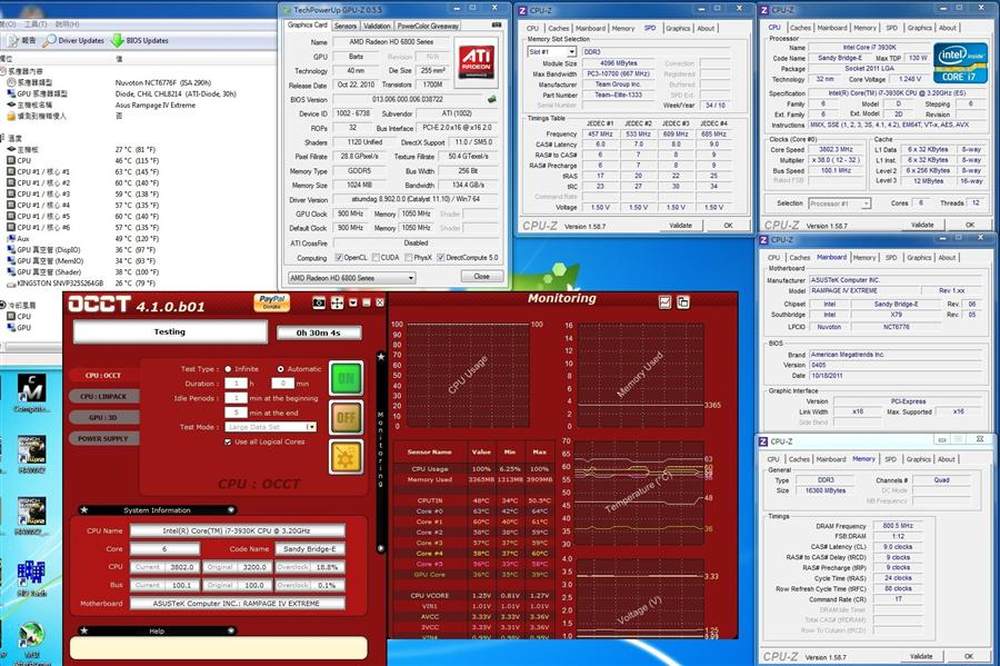Select the POWER SUPPLY test tab
This screenshot has width=1000, height=666.
coord(103,438)
